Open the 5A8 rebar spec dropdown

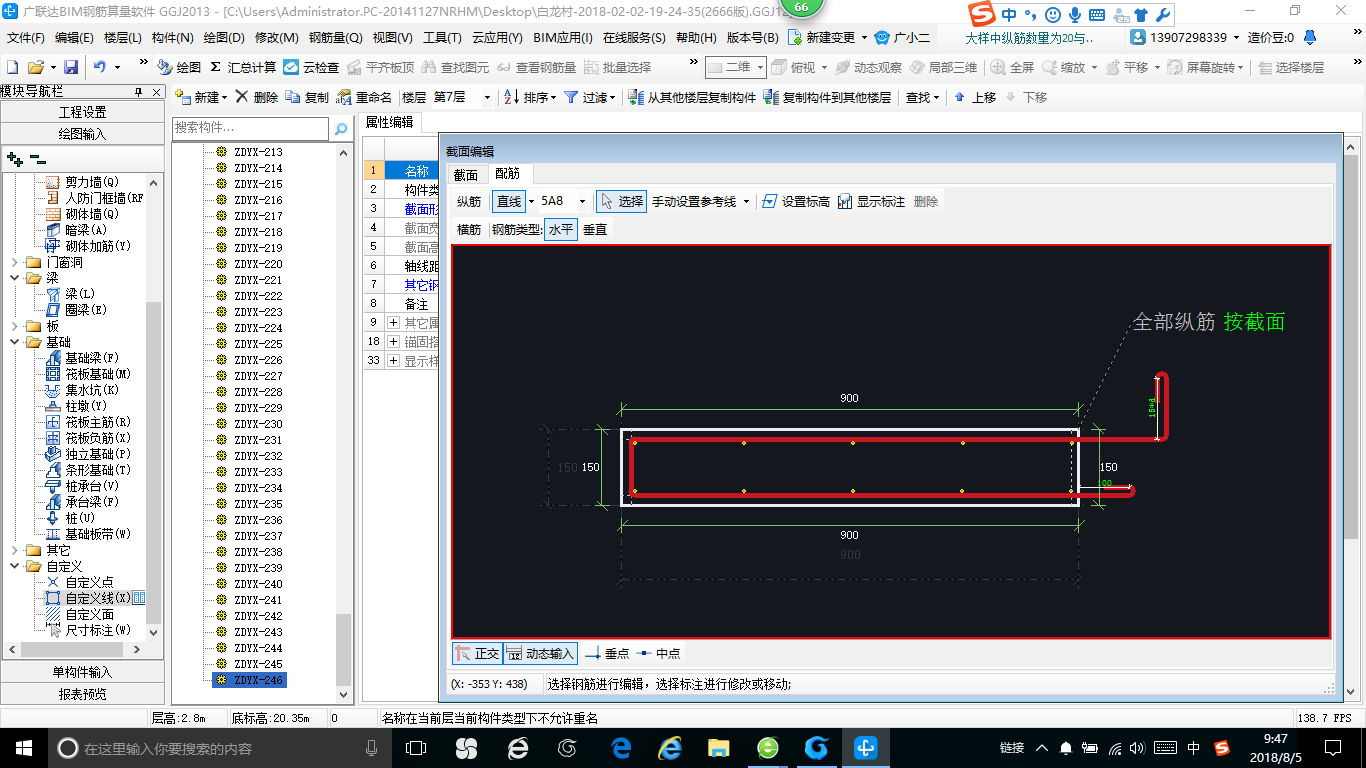click(582, 201)
